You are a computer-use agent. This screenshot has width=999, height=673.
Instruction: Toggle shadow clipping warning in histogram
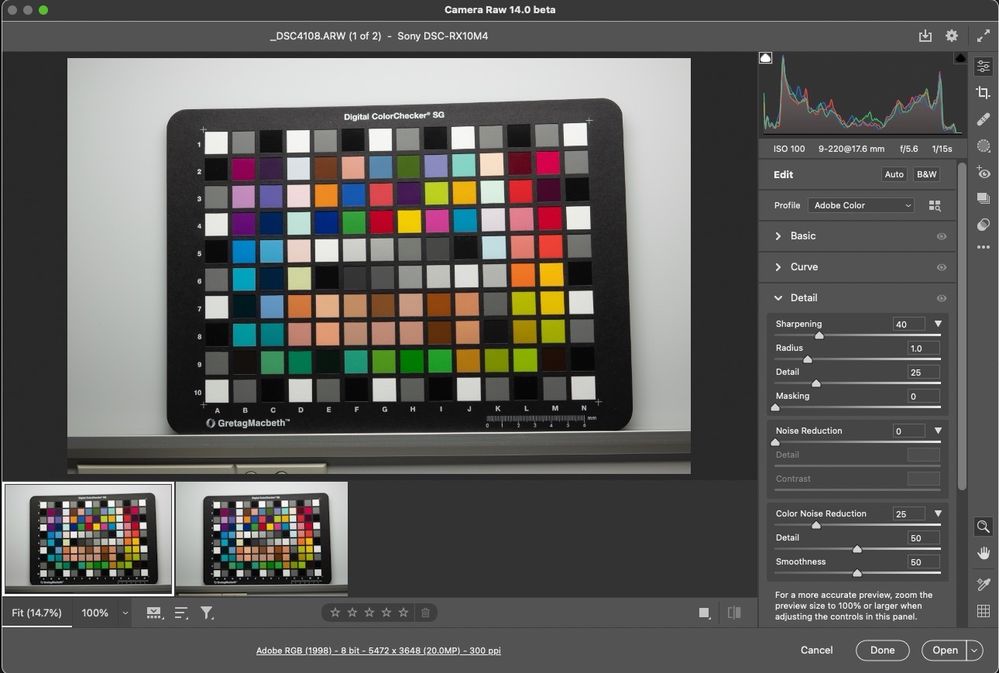(766, 58)
